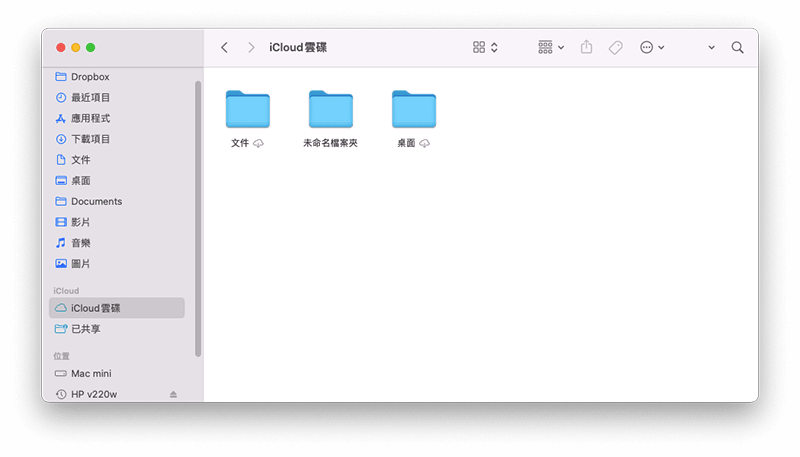Click the iCloud雲碟 window title
The image size is (800, 457).
click(x=298, y=47)
